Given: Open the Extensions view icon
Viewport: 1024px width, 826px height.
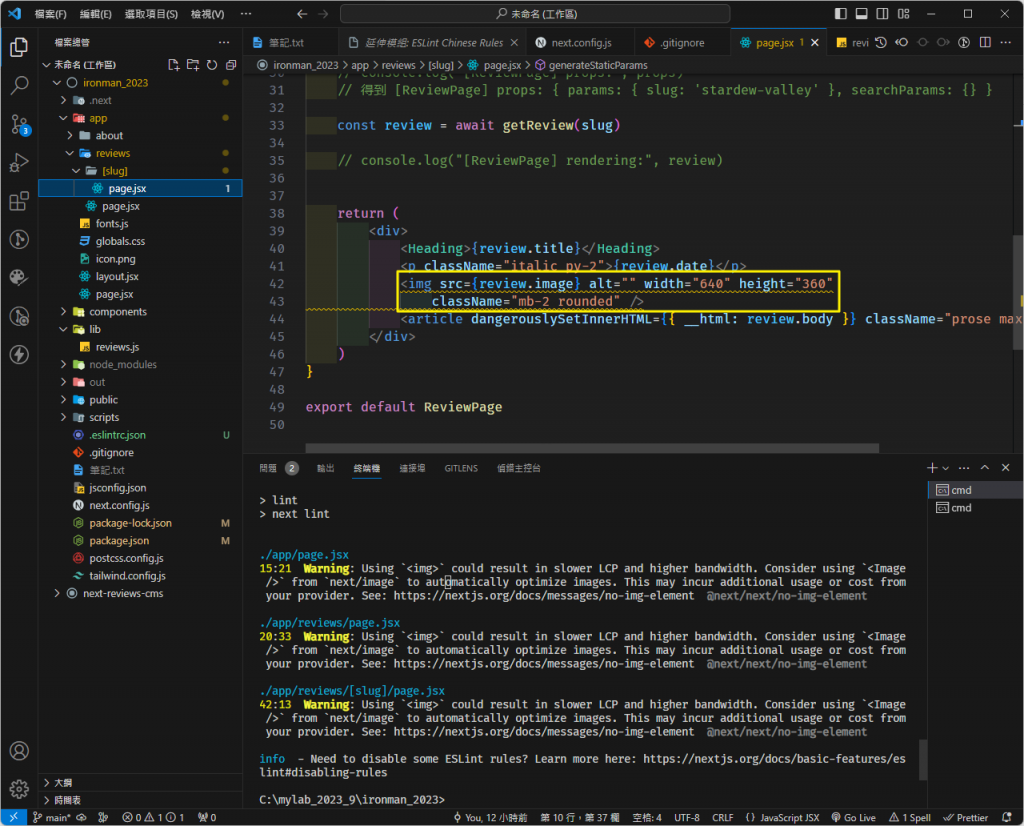Looking at the screenshot, I should point(19,201).
